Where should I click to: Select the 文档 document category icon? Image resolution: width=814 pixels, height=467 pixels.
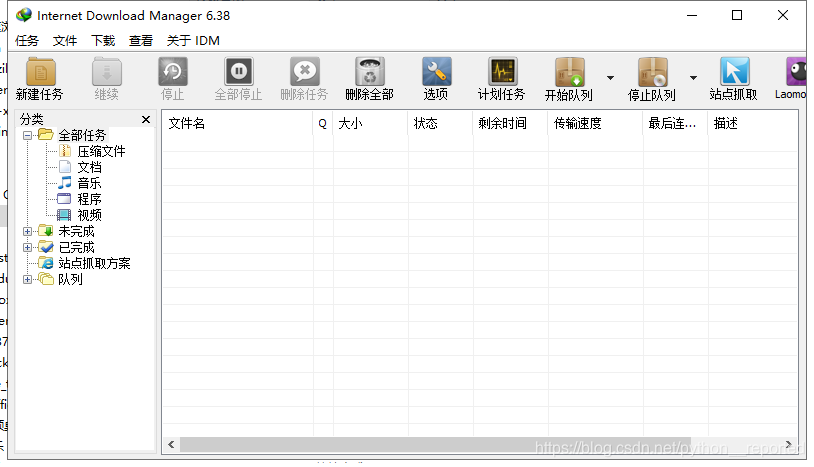pos(65,167)
